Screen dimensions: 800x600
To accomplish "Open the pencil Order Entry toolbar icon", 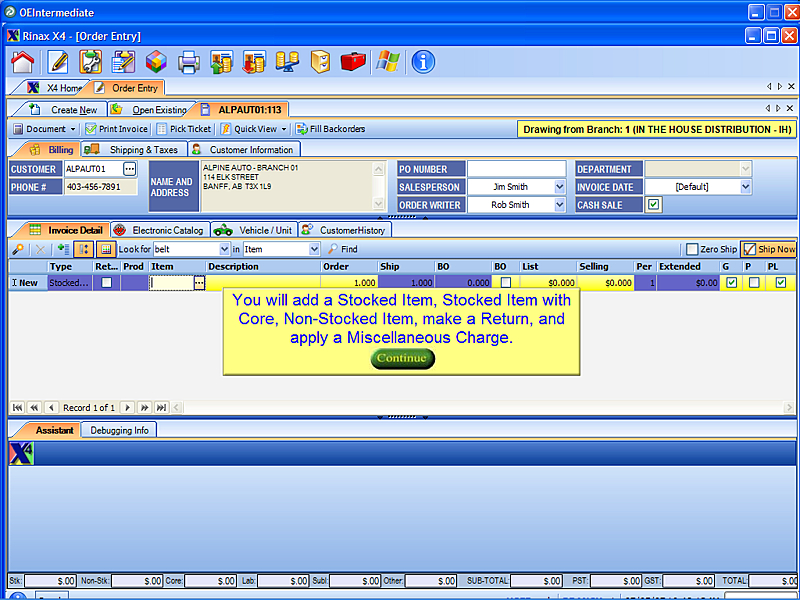I will [58, 62].
